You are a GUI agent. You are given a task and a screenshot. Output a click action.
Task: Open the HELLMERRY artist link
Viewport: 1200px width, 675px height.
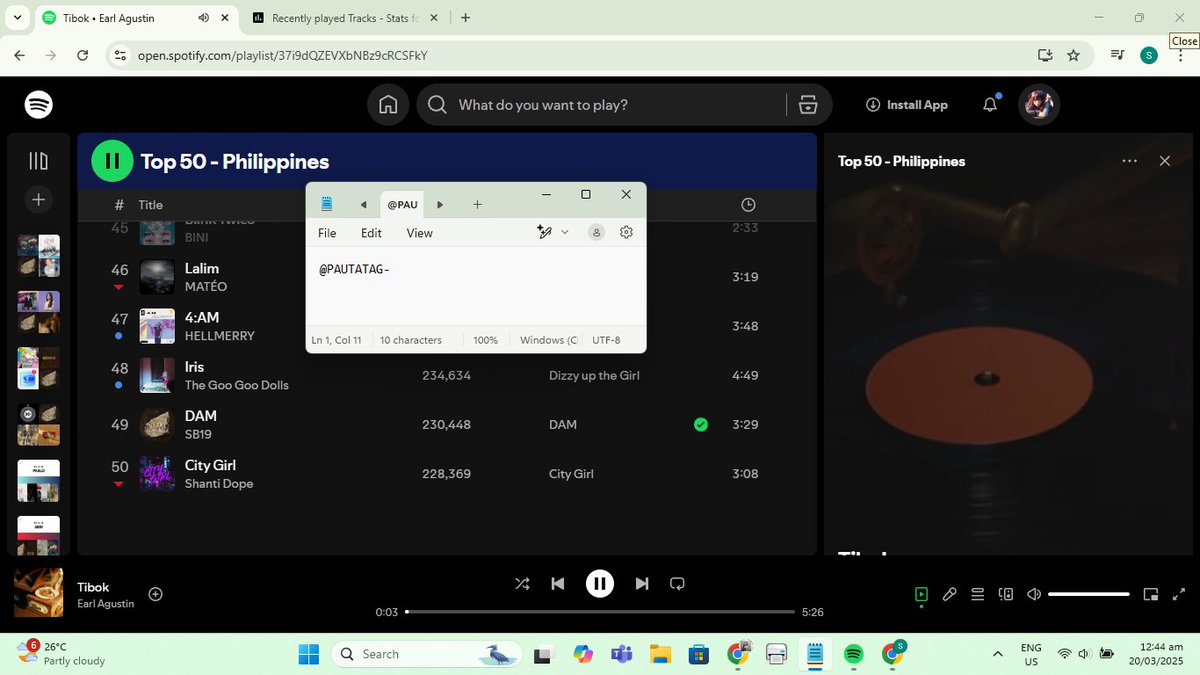[x=220, y=336]
